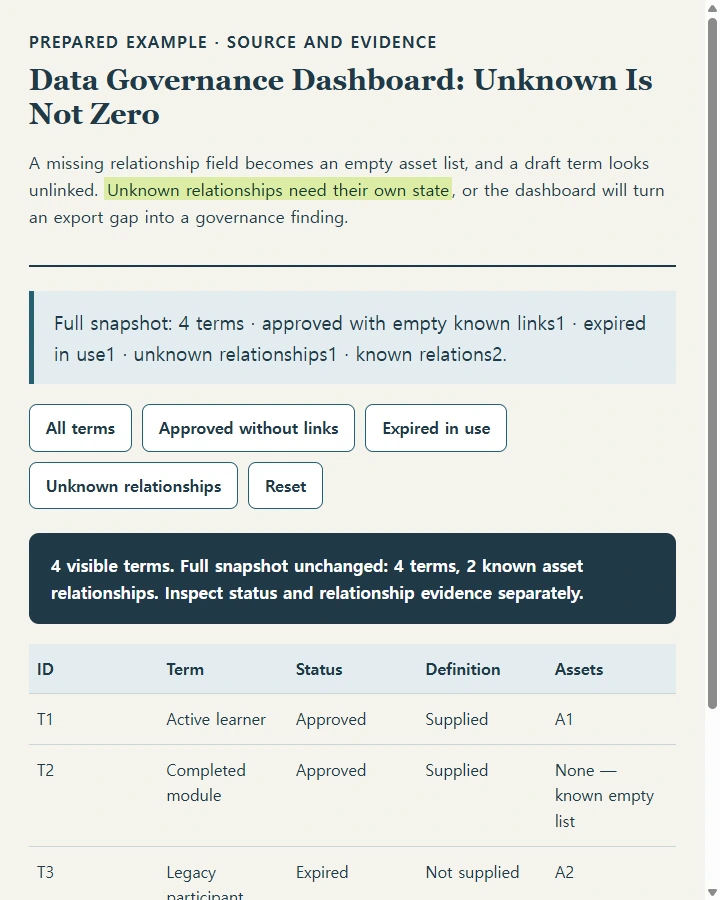Click the Expired status cell
Screen dimensions: 720x900
353,874
